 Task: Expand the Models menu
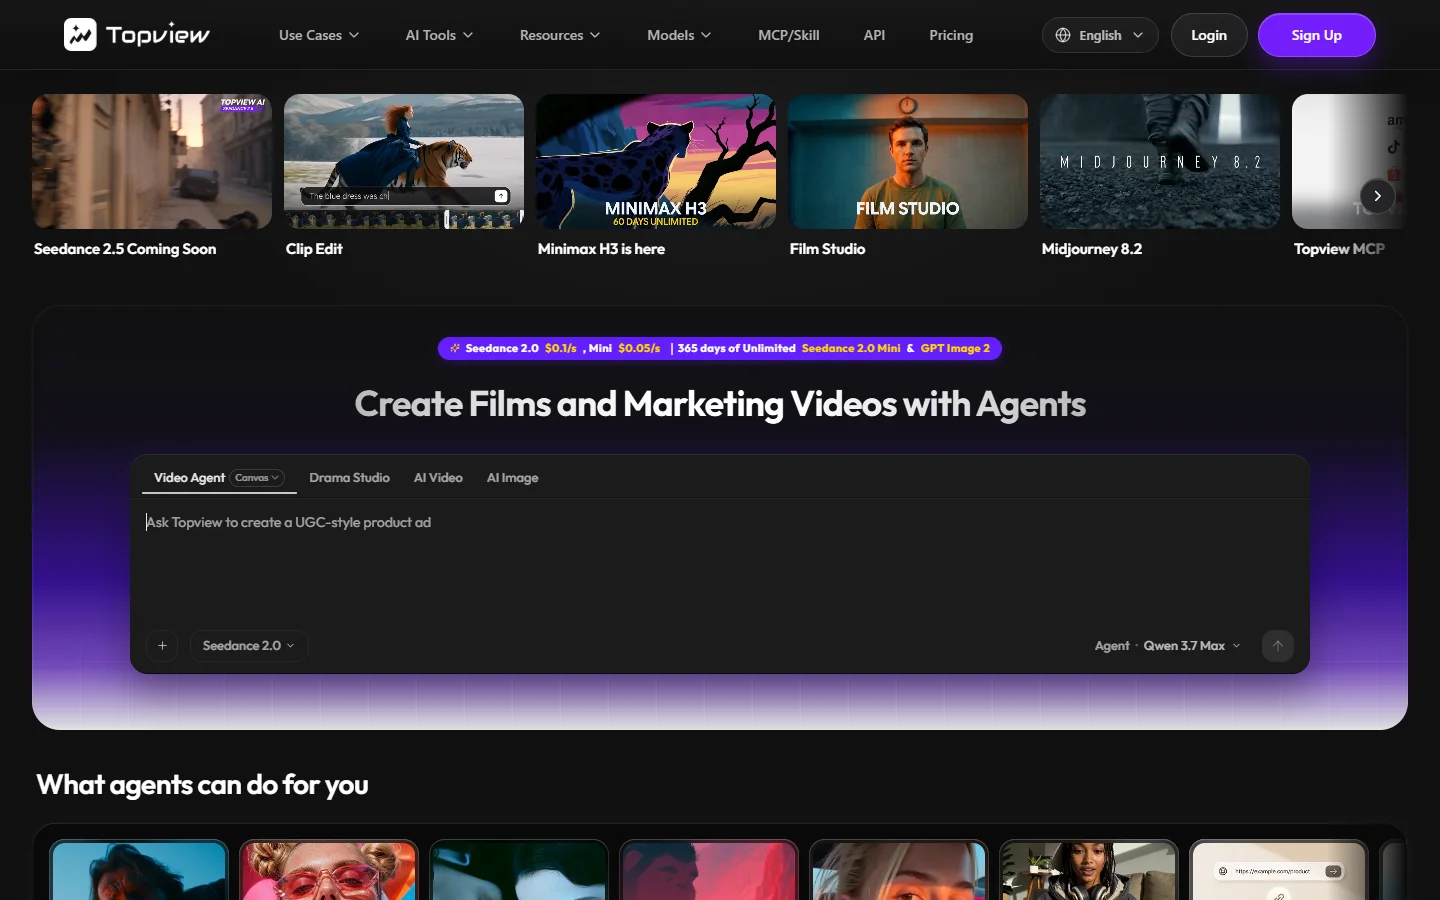coord(679,35)
